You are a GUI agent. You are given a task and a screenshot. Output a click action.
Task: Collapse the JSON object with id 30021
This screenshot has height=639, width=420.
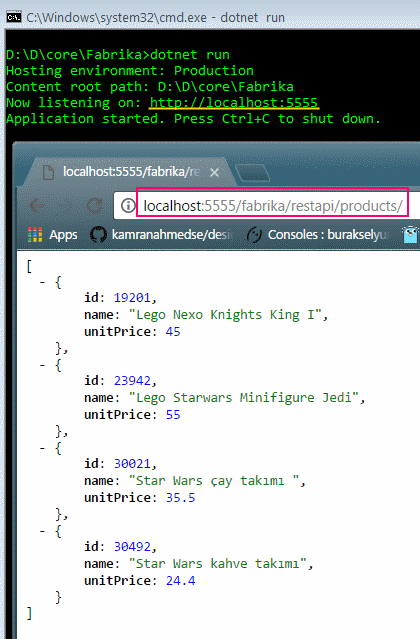(x=42, y=448)
